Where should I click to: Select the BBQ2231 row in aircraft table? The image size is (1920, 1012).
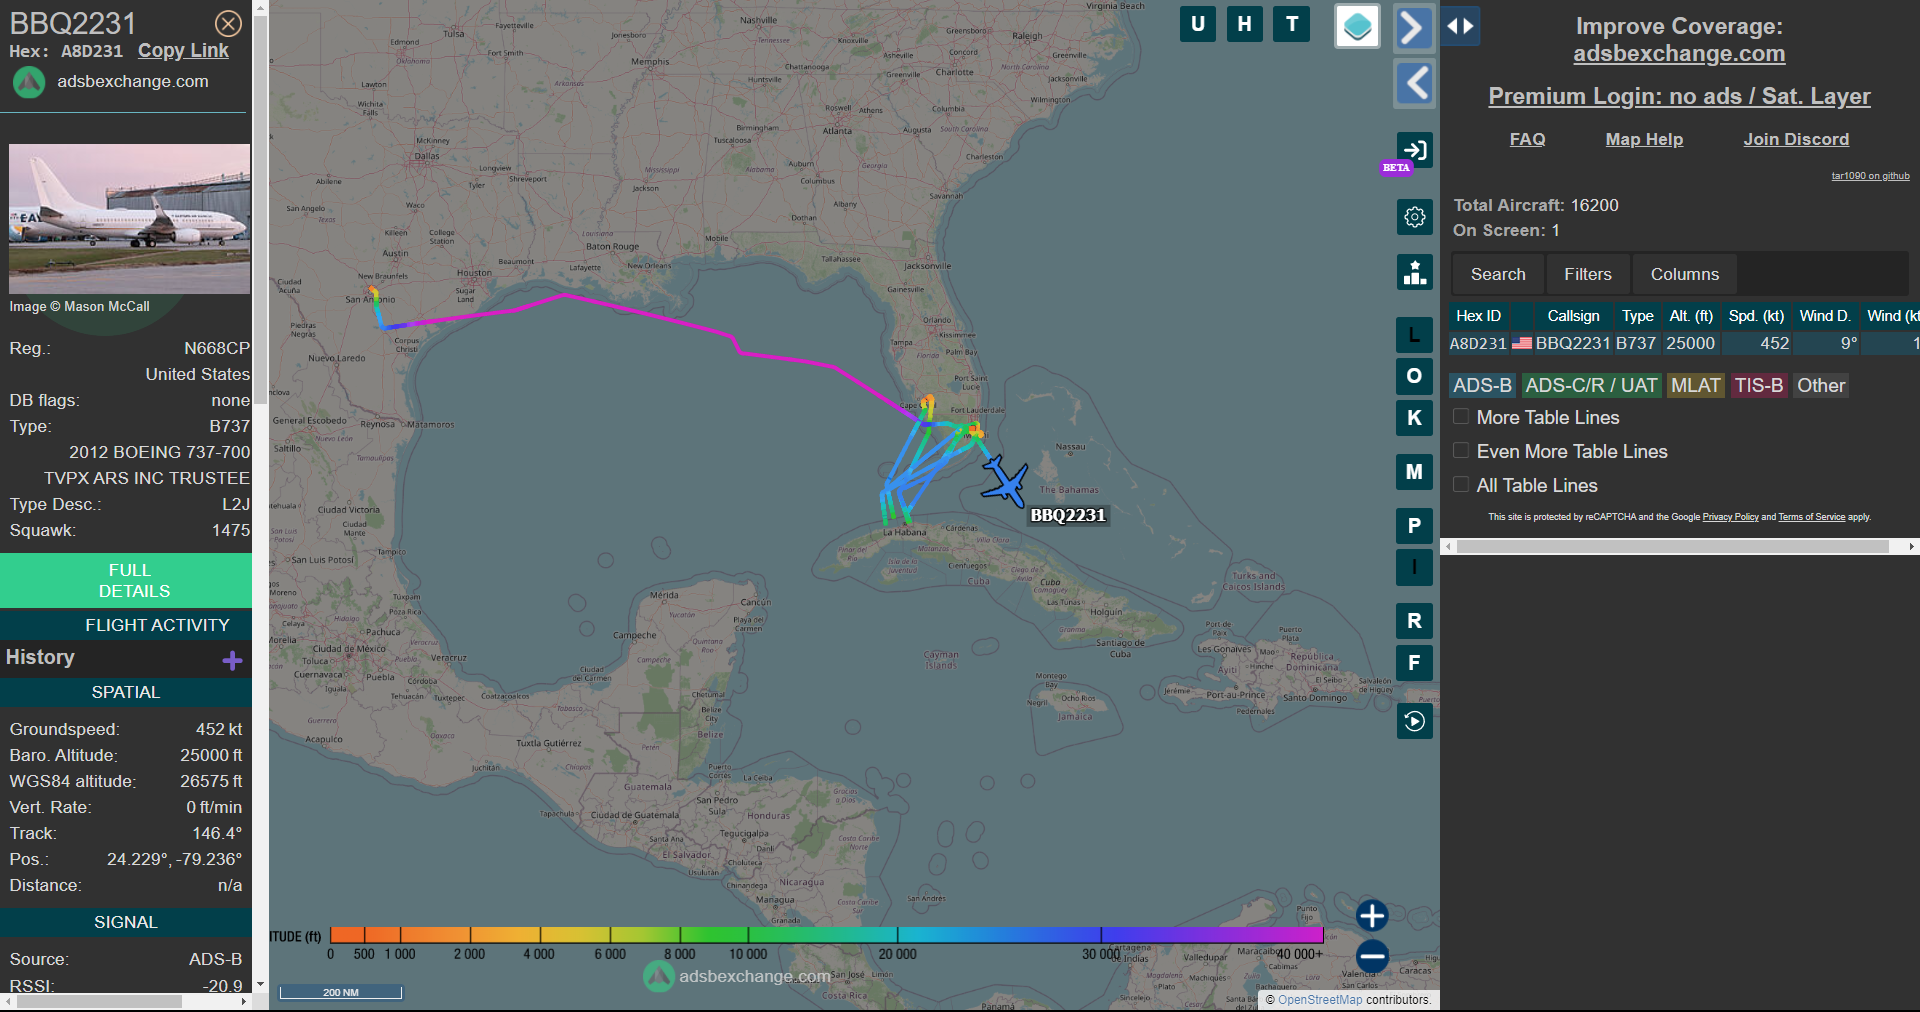[x=1684, y=344]
